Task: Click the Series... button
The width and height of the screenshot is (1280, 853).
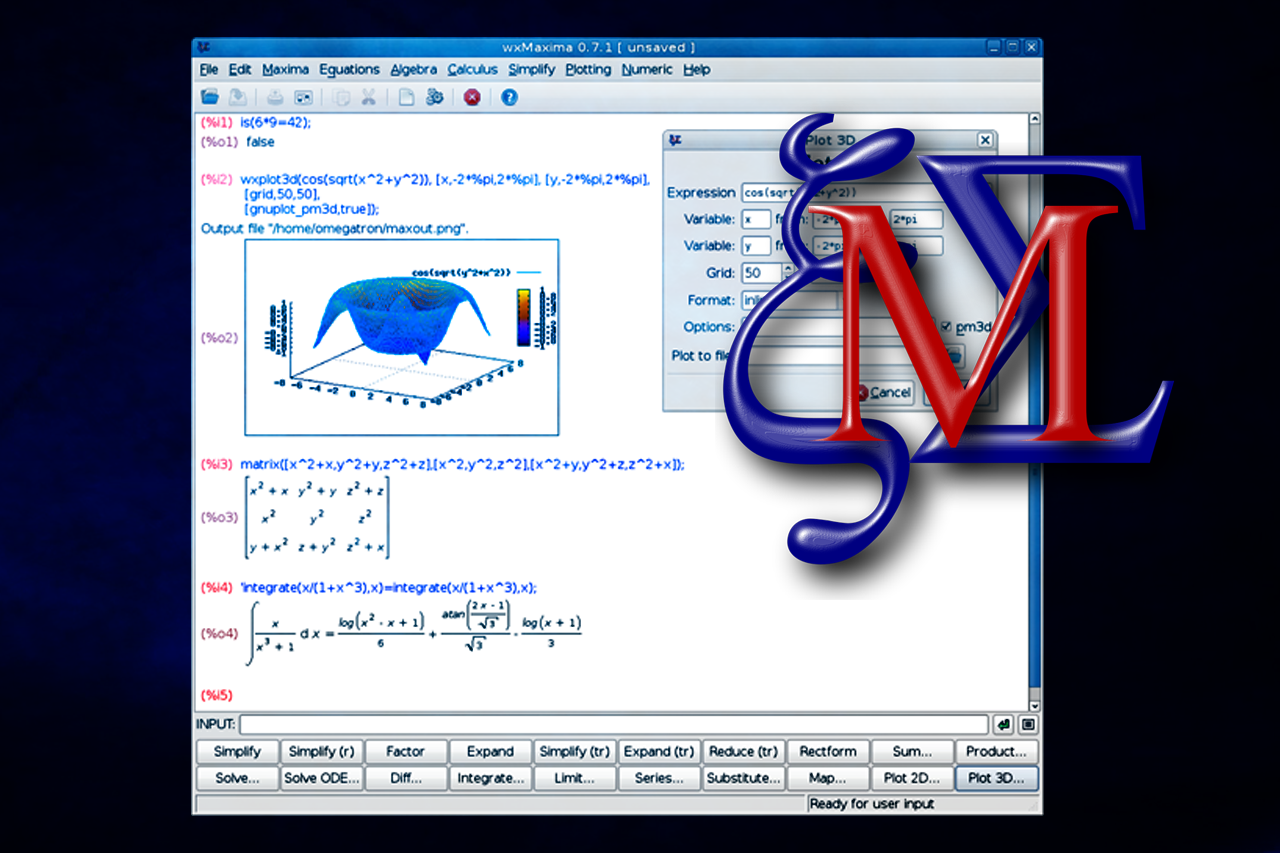Action: click(x=659, y=778)
